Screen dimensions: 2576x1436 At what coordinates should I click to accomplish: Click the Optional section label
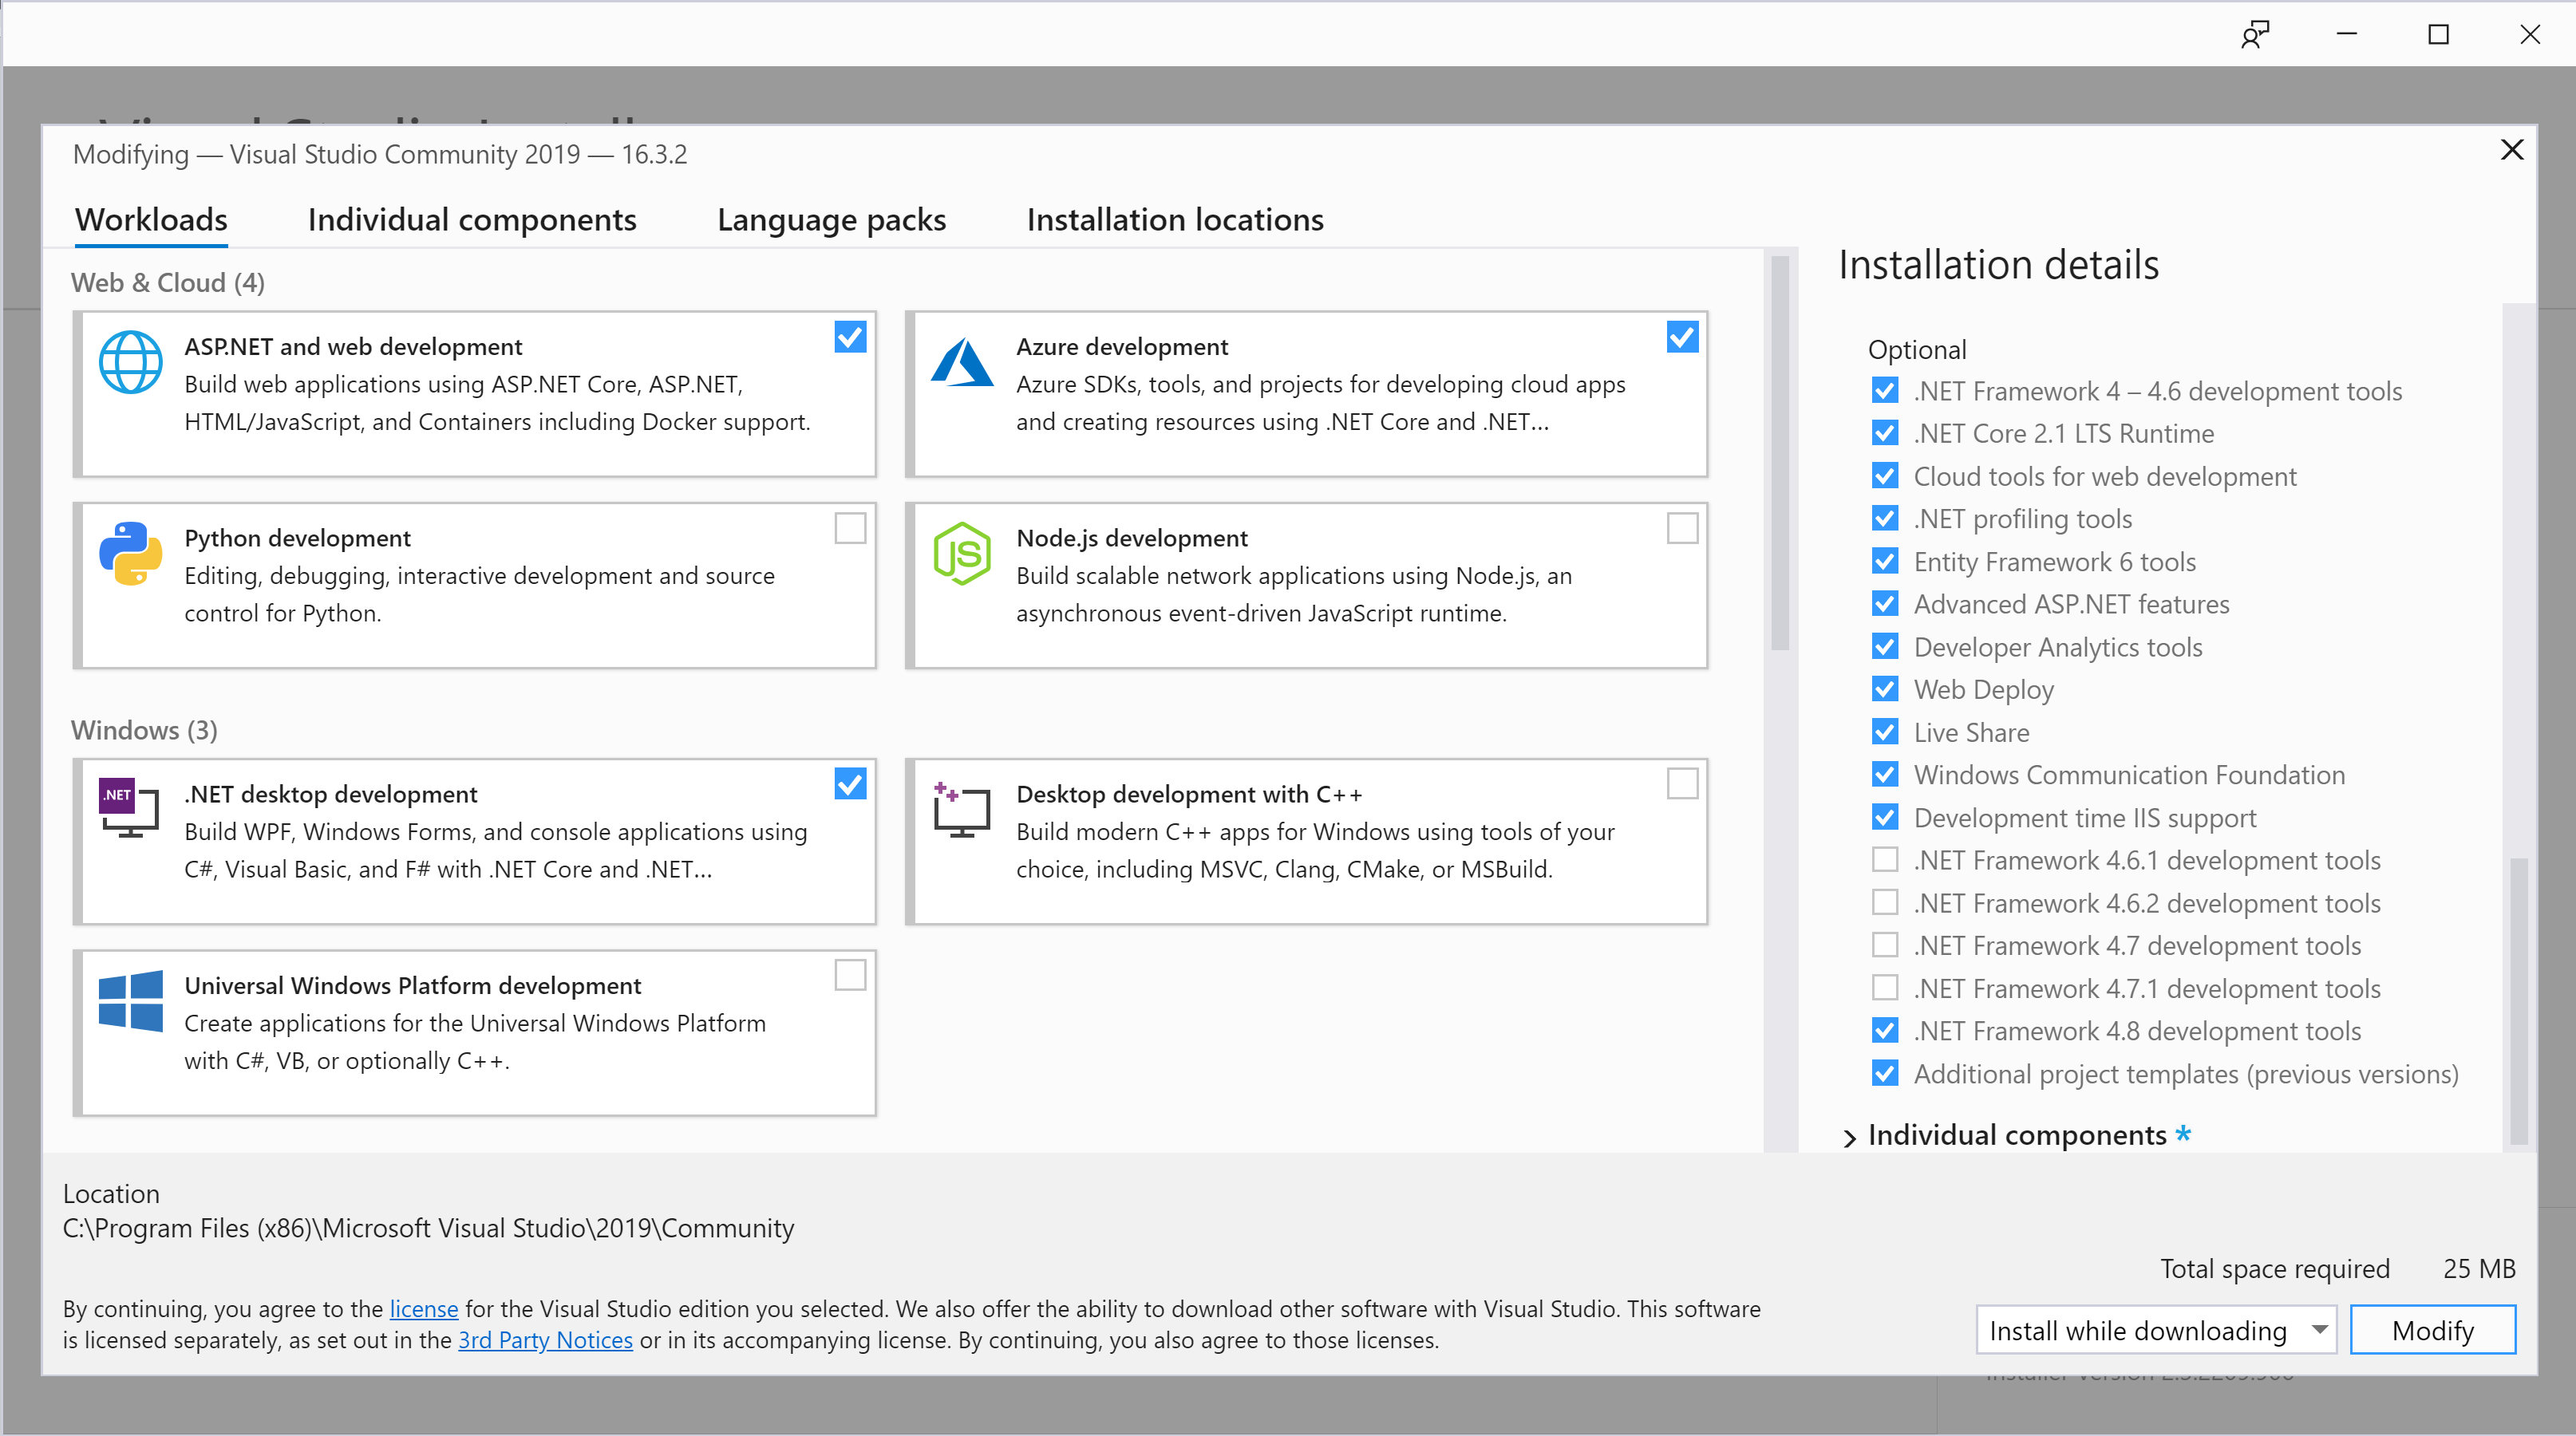pyautogui.click(x=1917, y=350)
